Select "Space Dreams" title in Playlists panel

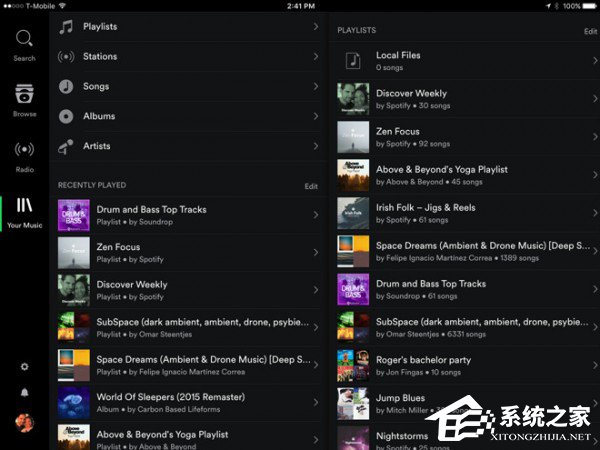(483, 246)
